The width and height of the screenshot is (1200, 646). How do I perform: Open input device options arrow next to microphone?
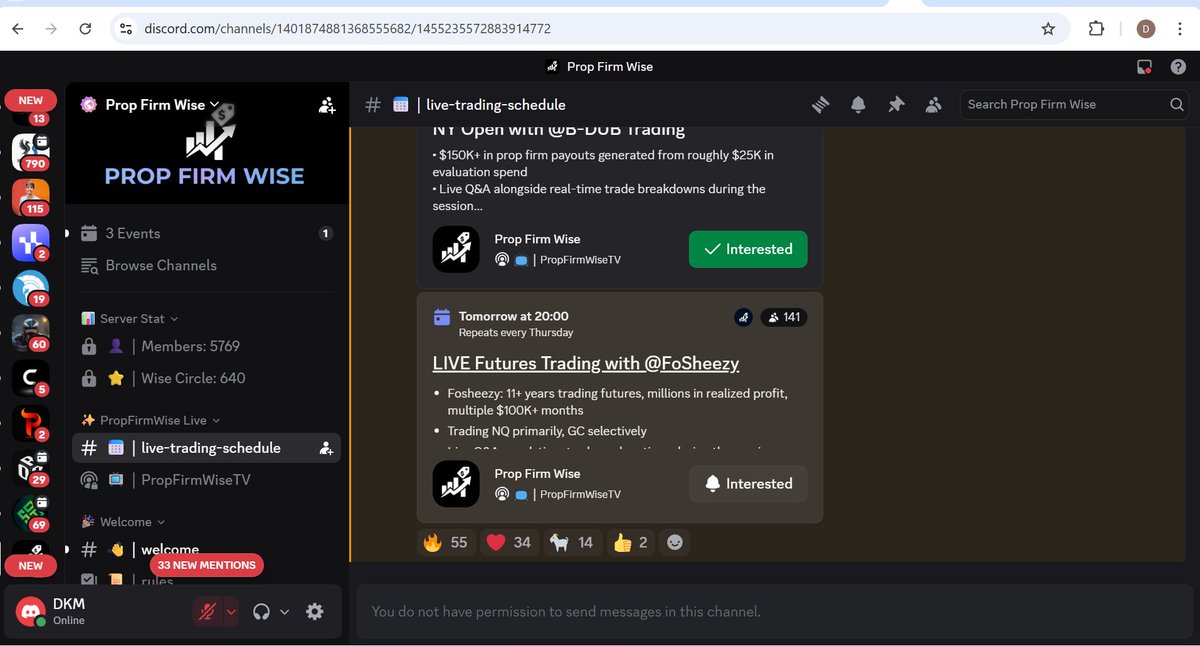(x=231, y=611)
